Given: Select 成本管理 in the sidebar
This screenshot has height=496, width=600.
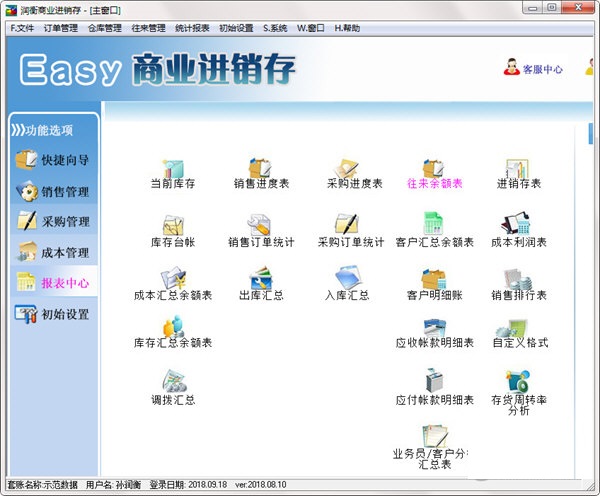Looking at the screenshot, I should coord(53,252).
